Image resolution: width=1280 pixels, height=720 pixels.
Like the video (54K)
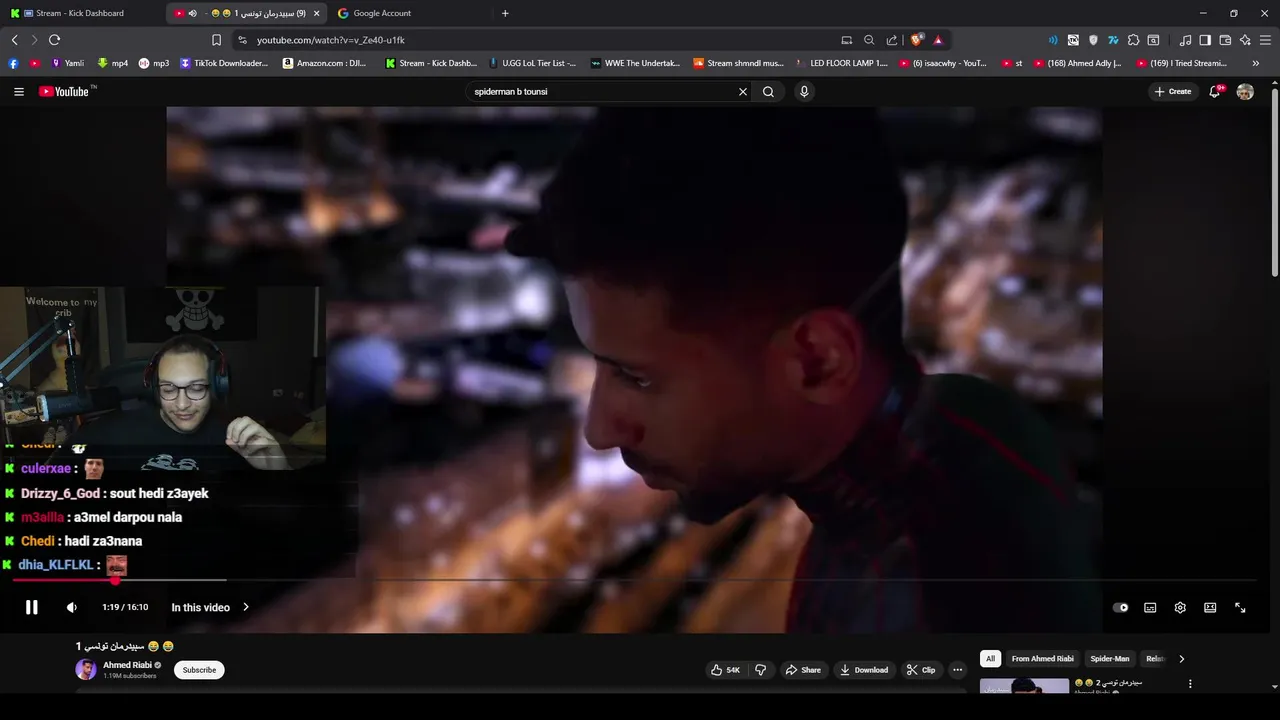point(725,670)
